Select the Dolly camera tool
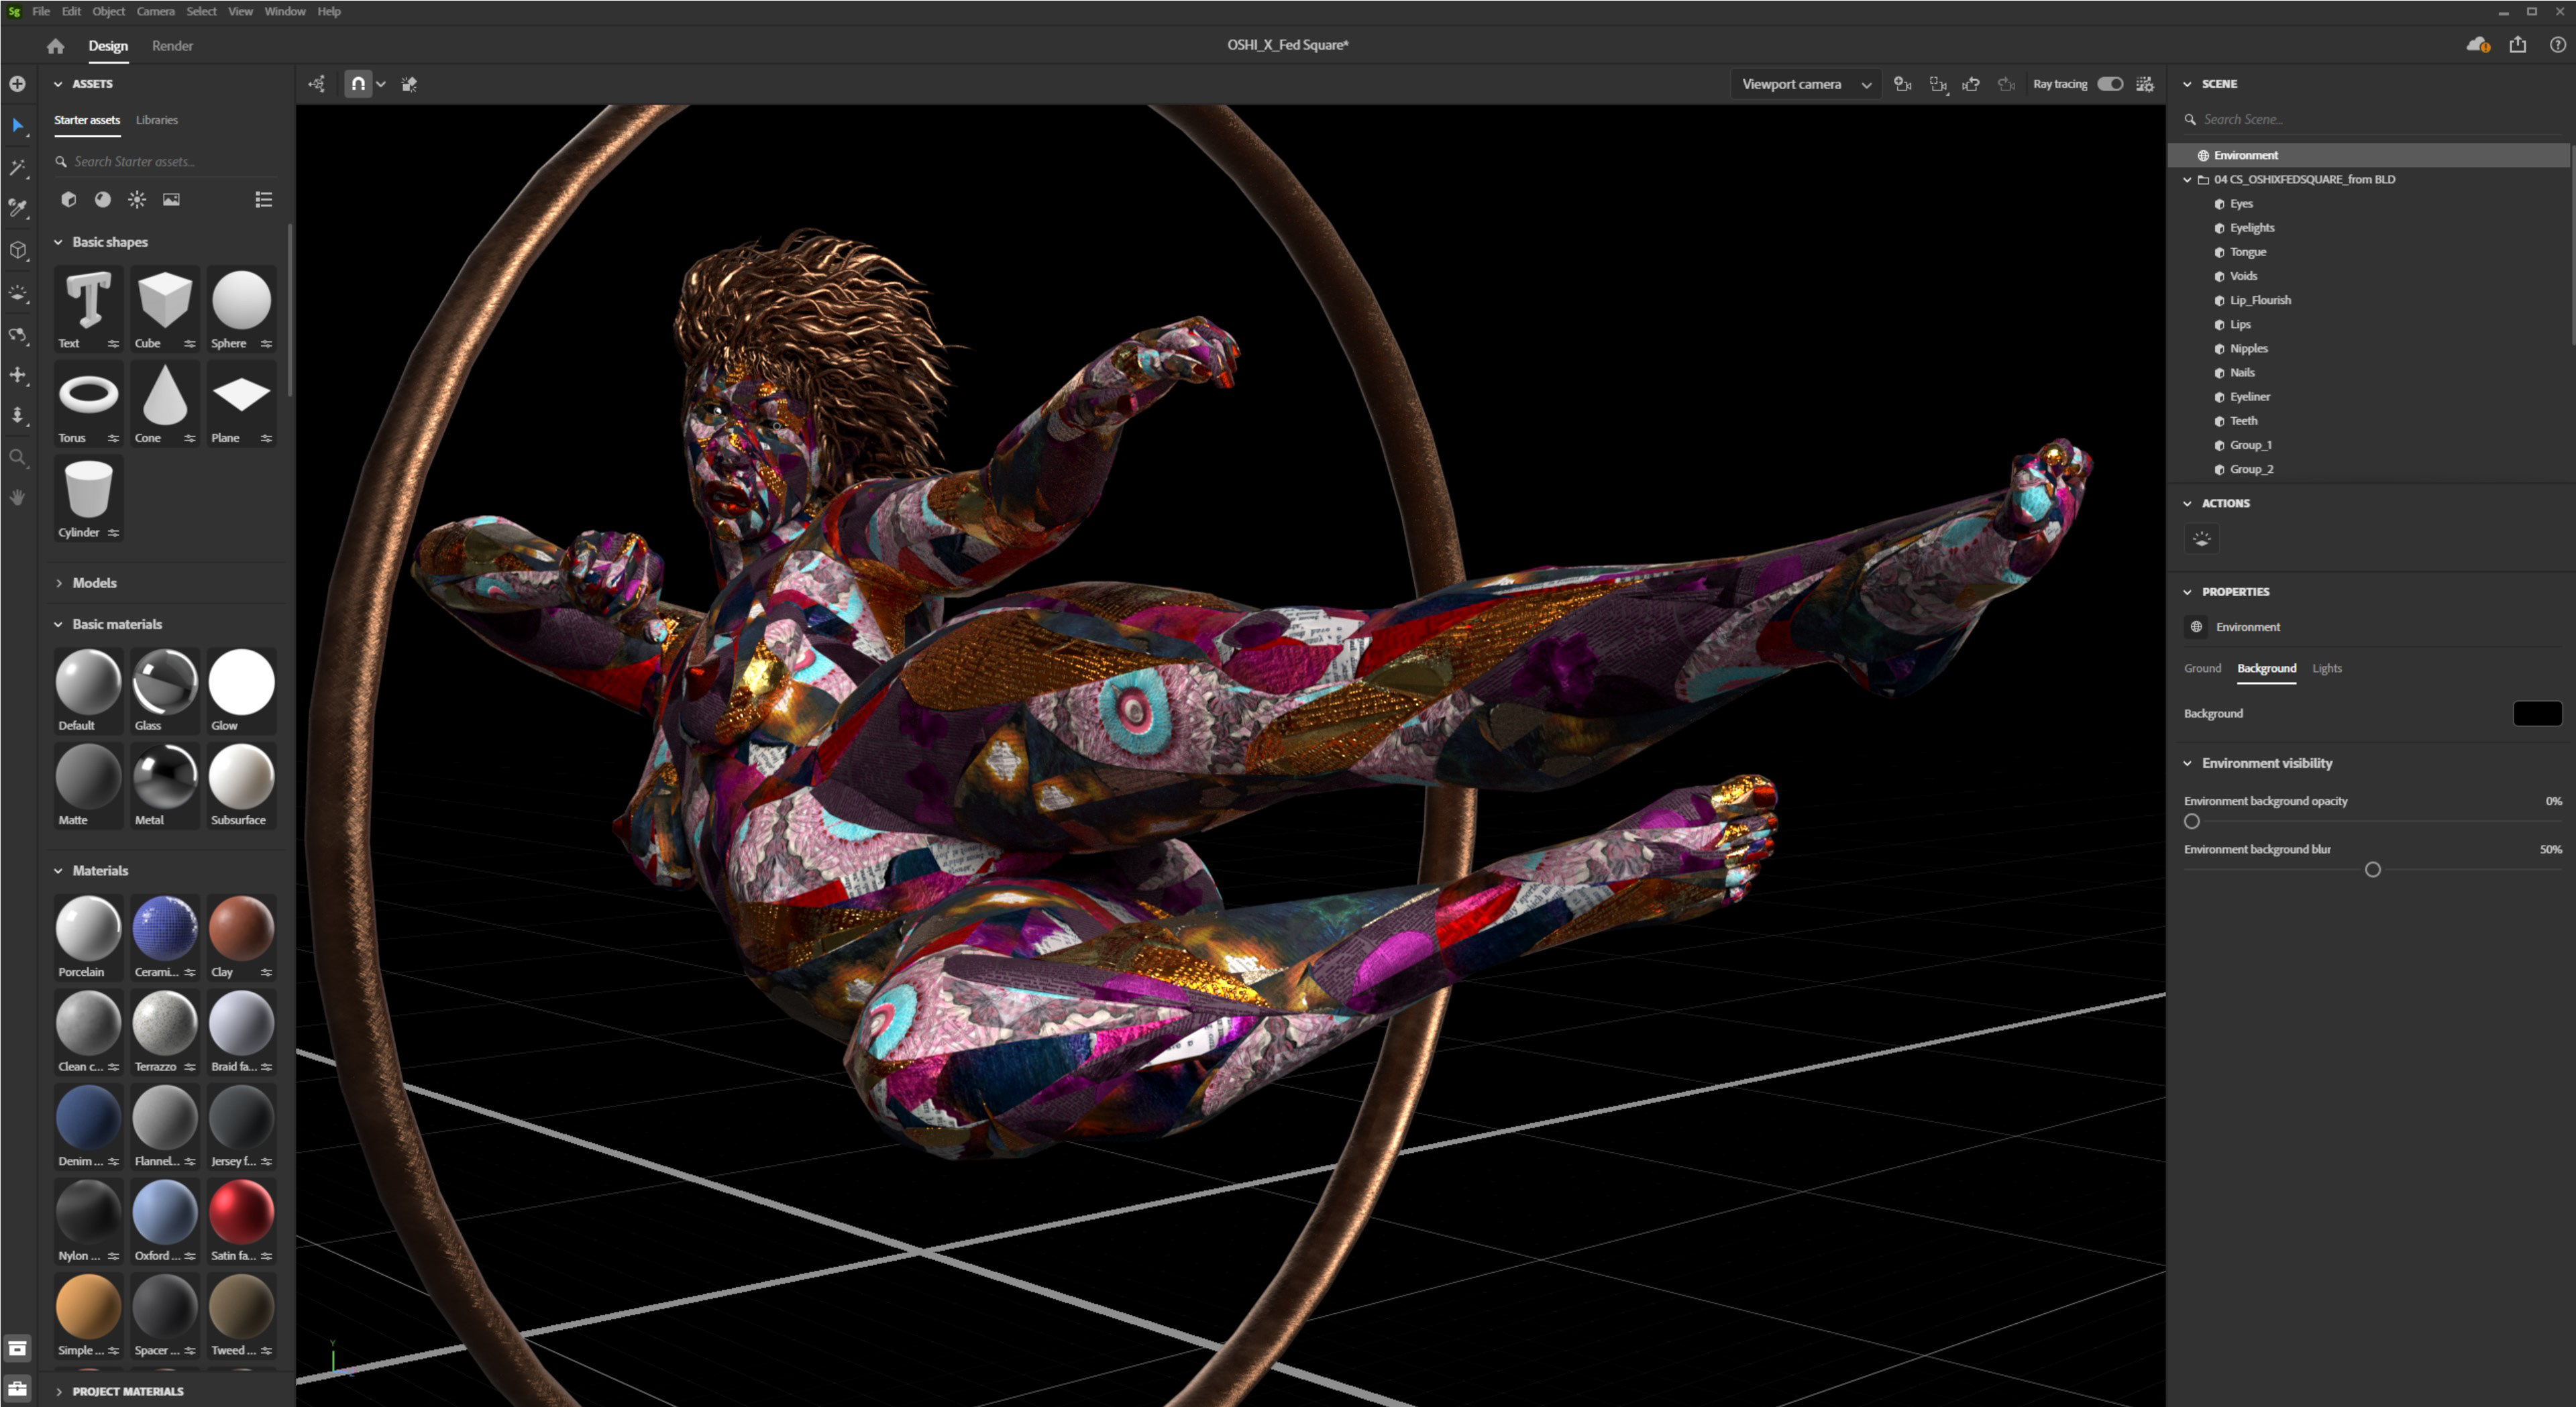Viewport: 2576px width, 1407px height. [x=17, y=415]
